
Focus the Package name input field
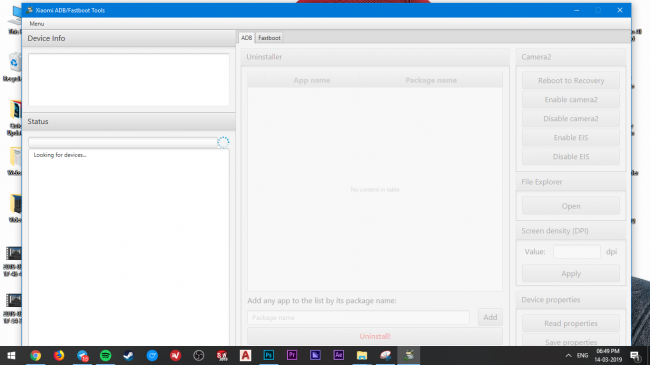click(x=359, y=318)
